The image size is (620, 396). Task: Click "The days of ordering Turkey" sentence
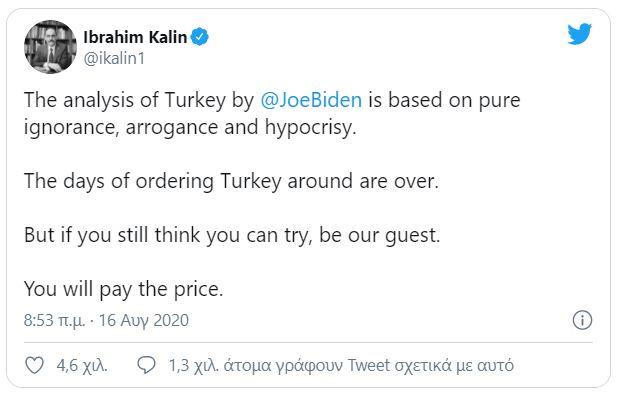point(153,182)
